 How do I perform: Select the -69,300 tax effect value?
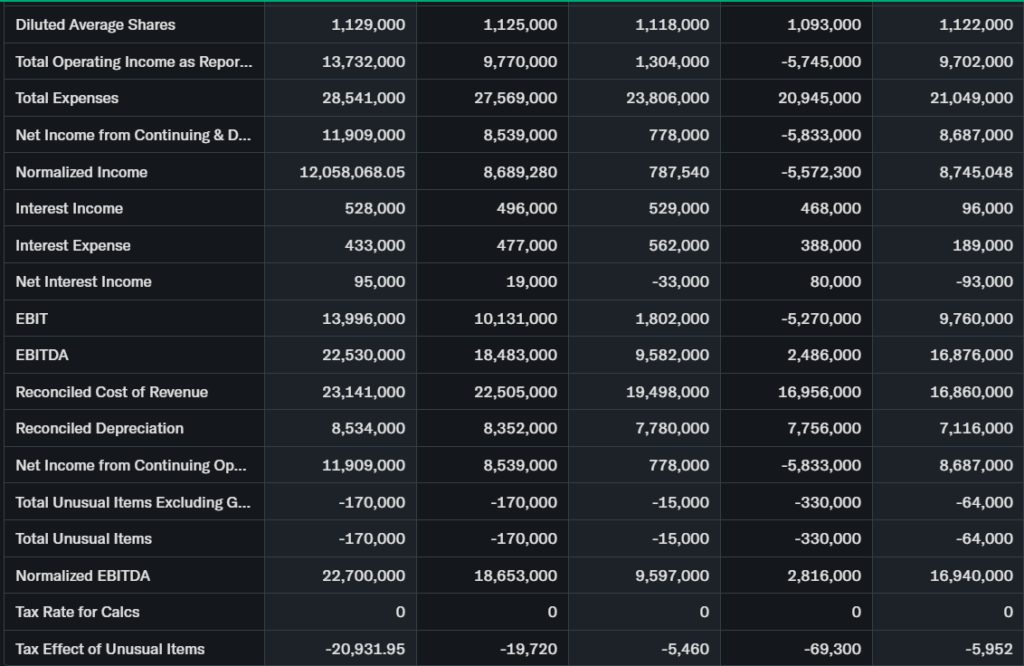pos(833,649)
